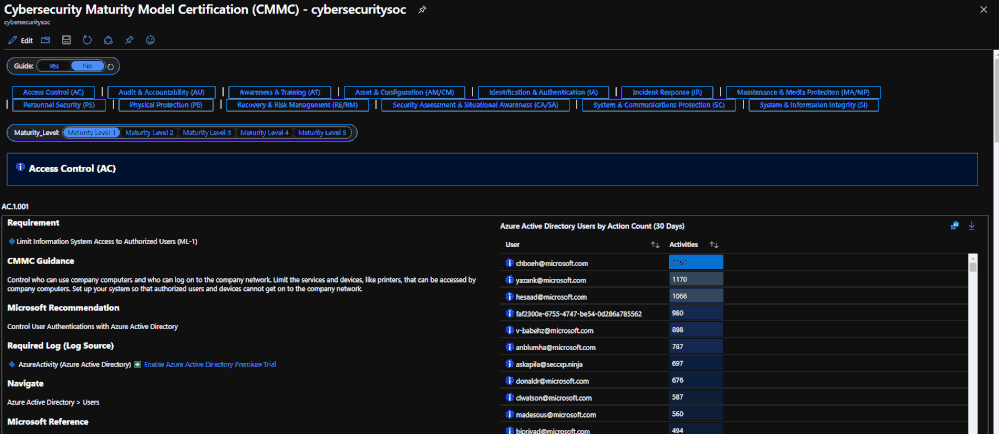This screenshot has height=434, width=999.
Task: Click the 1066 activities bar cell
Action: [696, 296]
